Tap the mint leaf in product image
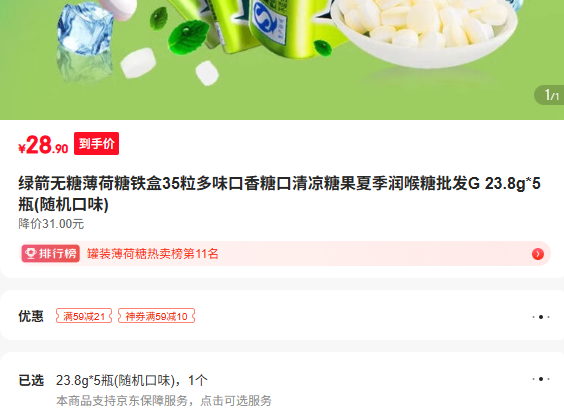 (188, 36)
